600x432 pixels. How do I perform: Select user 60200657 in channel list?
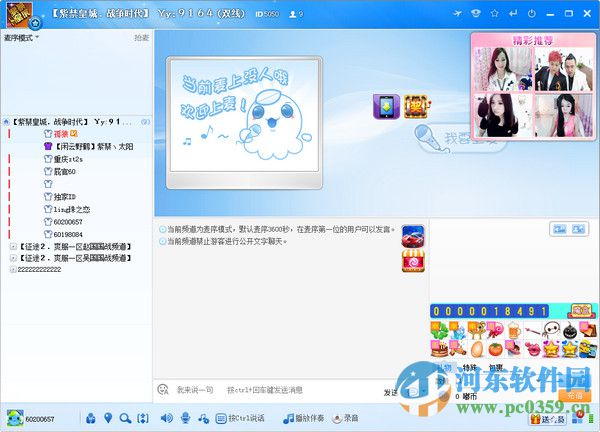[64, 222]
